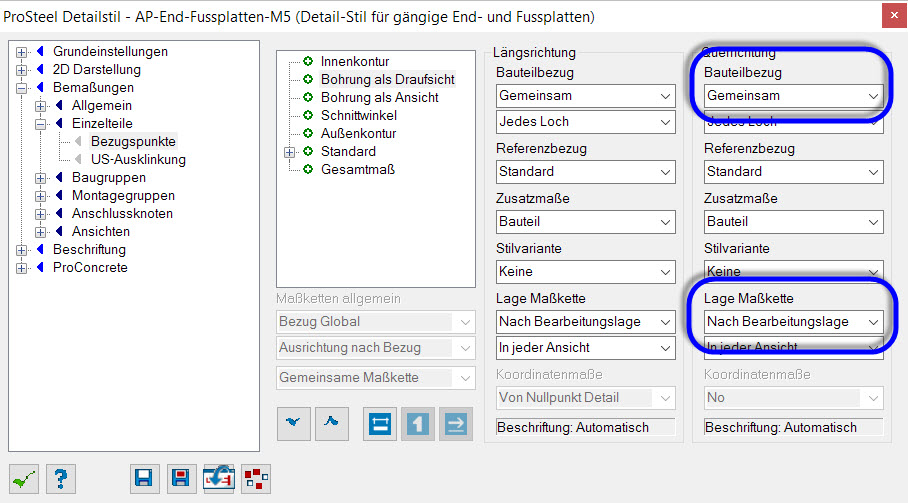Click Querrichtung Beschriftung: Automatisch button
This screenshot has height=503, width=908.
pyautogui.click(x=793, y=427)
